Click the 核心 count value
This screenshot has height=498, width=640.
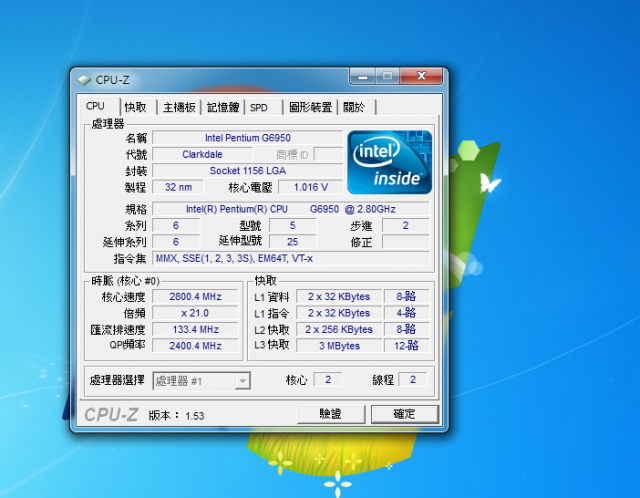(328, 380)
